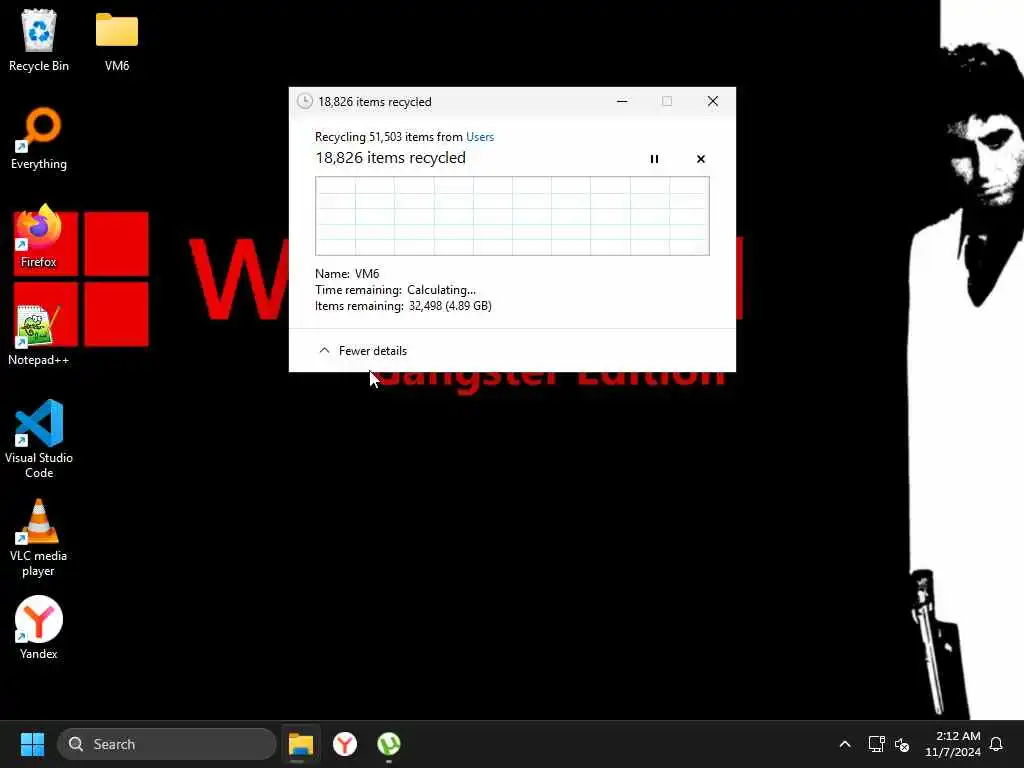The image size is (1024, 768).
Task: Open the notification bell icon
Action: tap(996, 744)
